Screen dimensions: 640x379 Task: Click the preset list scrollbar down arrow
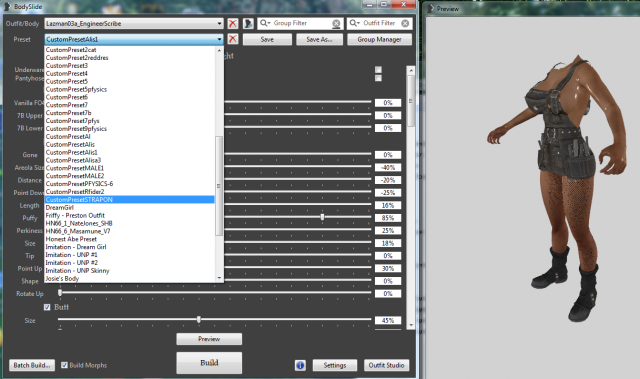pyautogui.click(x=219, y=278)
